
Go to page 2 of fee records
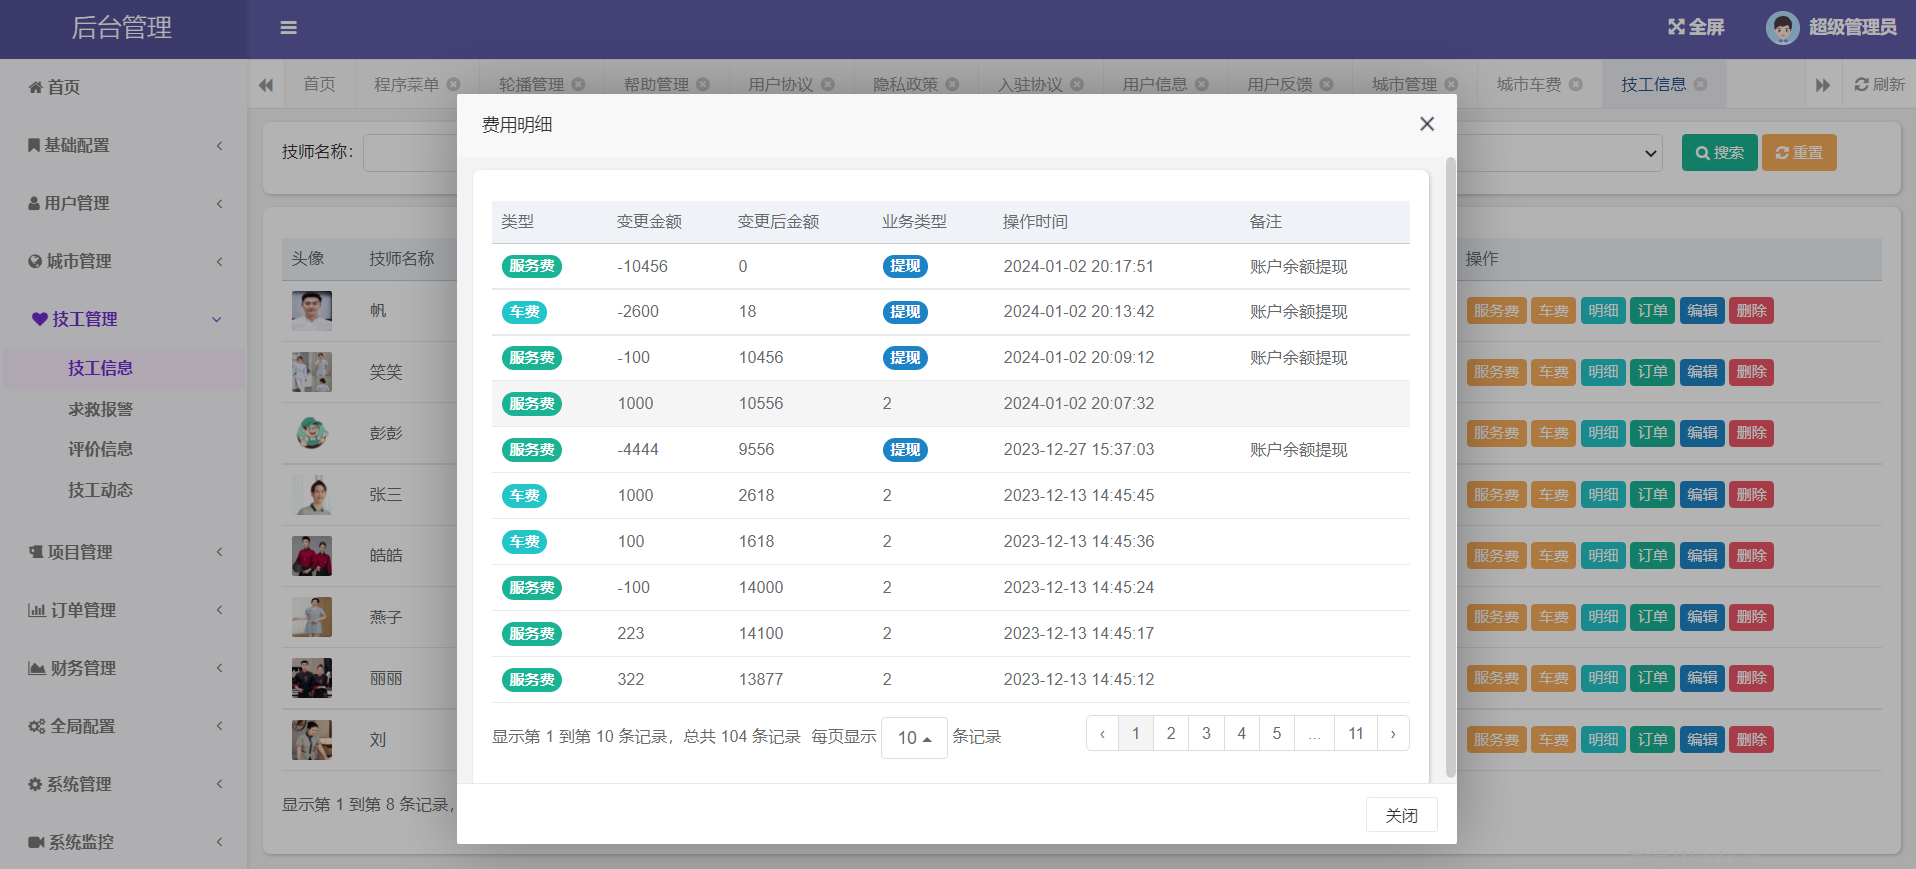pyautogui.click(x=1171, y=733)
